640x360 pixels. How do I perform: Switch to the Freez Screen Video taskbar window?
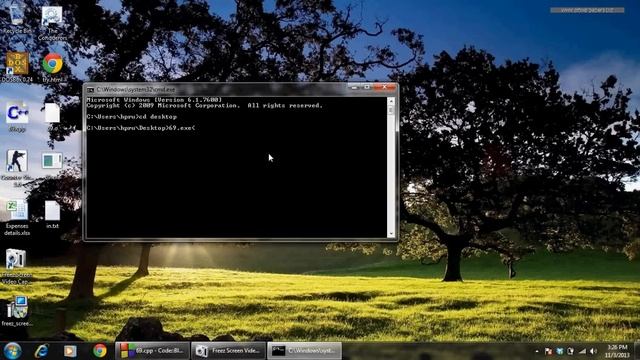229,351
